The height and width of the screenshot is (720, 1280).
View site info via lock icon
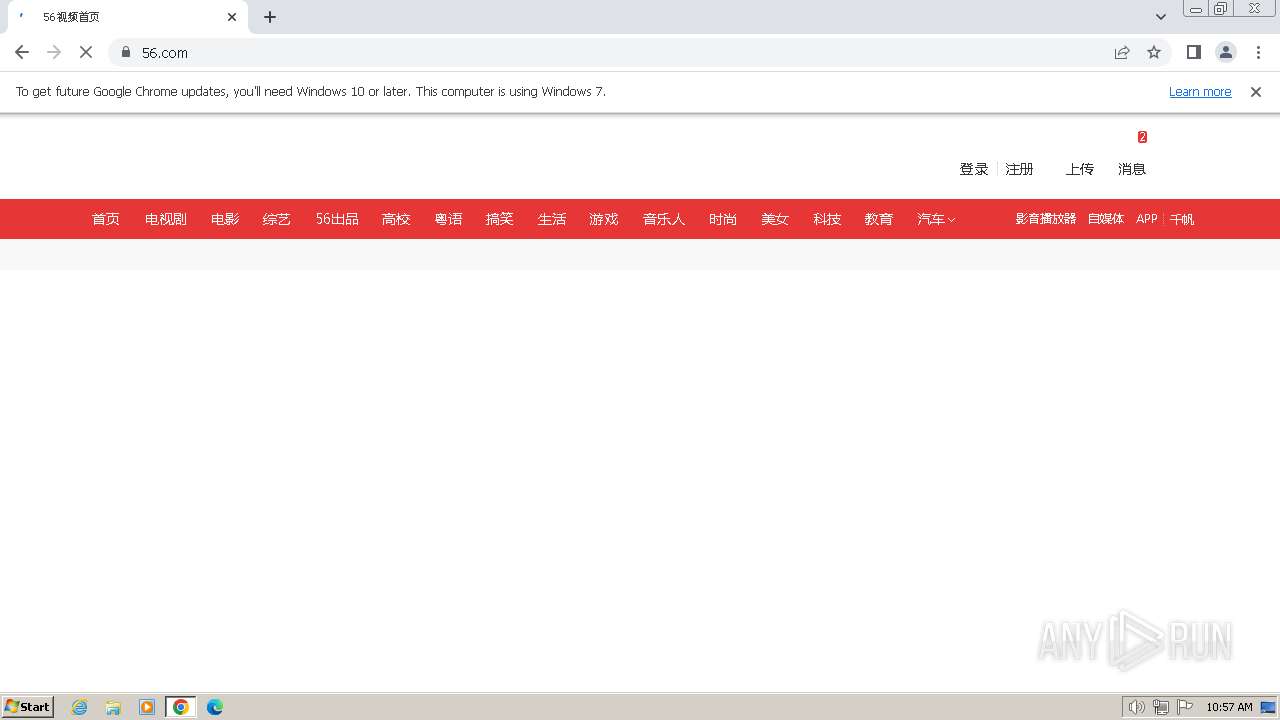tap(126, 52)
